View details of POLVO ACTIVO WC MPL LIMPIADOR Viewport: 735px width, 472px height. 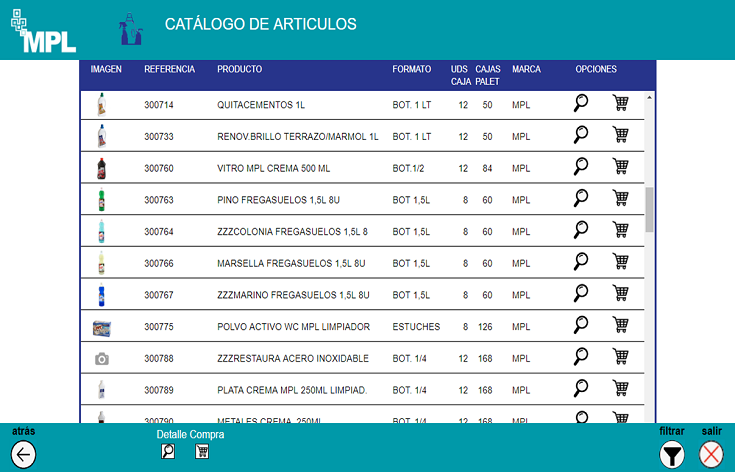click(581, 325)
